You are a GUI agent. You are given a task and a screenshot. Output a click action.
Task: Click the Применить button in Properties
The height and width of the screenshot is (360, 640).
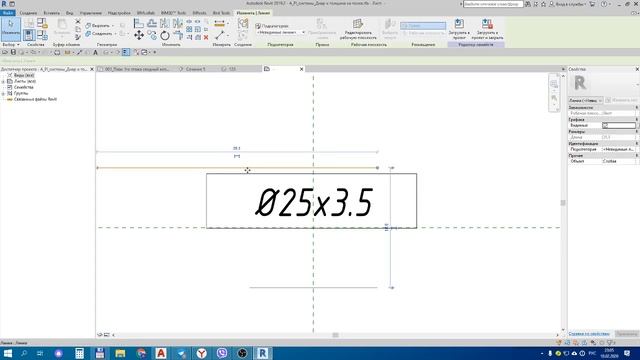627,334
